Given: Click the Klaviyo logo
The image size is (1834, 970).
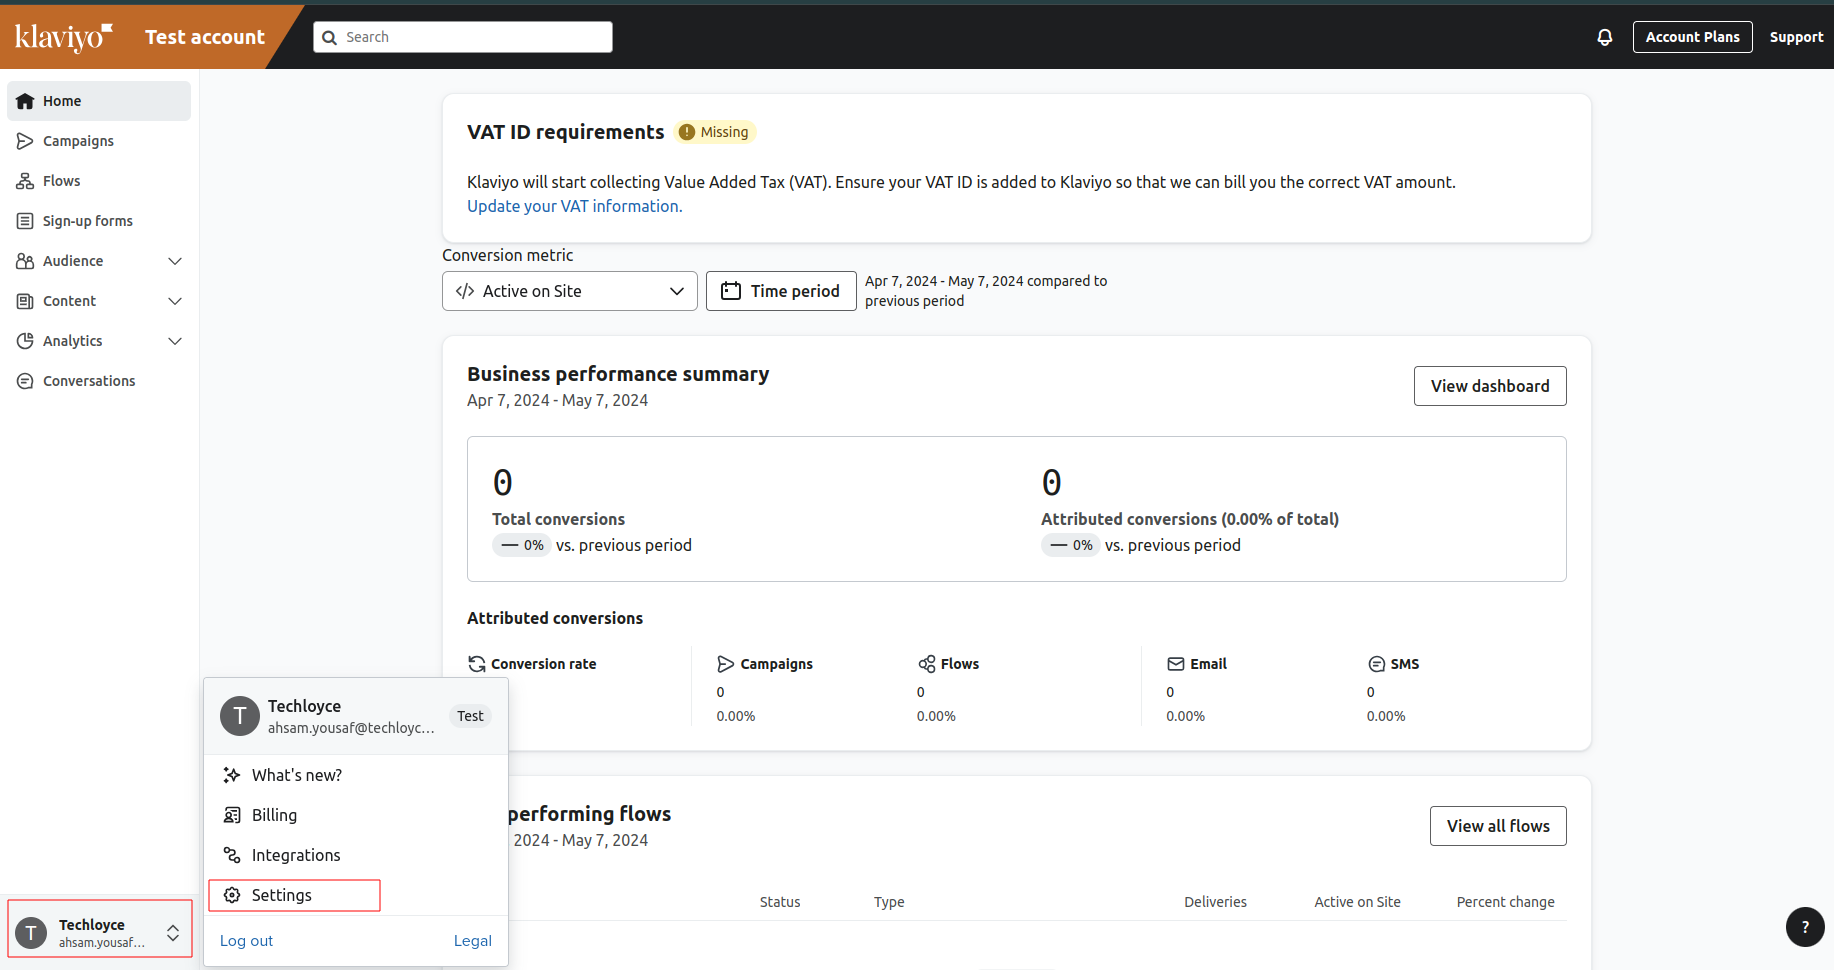Looking at the screenshot, I should click(63, 37).
